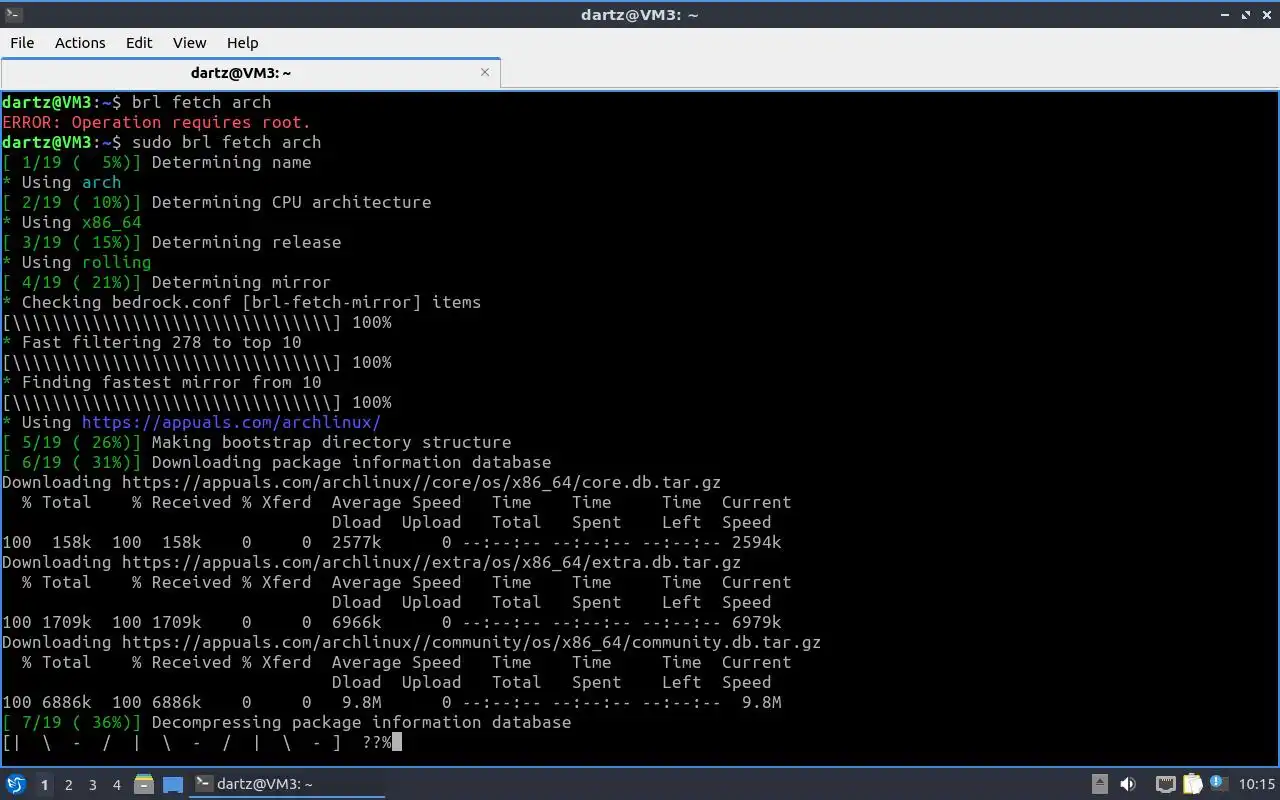
Task: Click the https://appuals.com/archlinux/ mirror URL
Action: point(231,422)
